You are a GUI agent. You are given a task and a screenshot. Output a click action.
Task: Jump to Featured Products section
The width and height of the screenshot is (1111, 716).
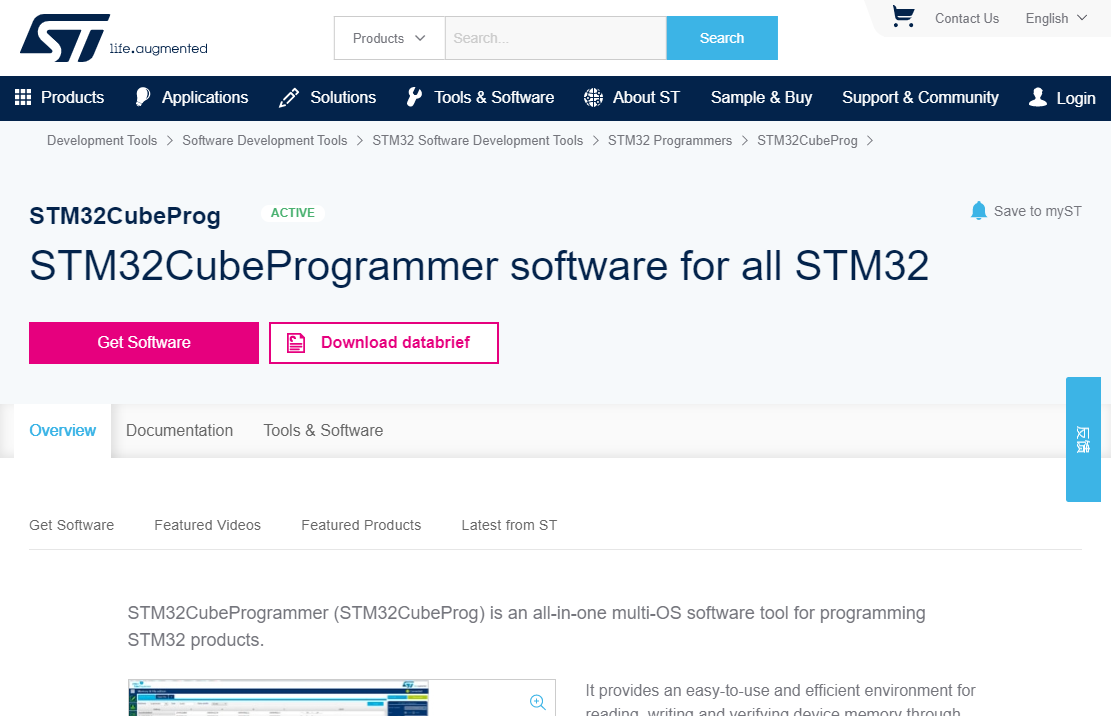click(361, 525)
